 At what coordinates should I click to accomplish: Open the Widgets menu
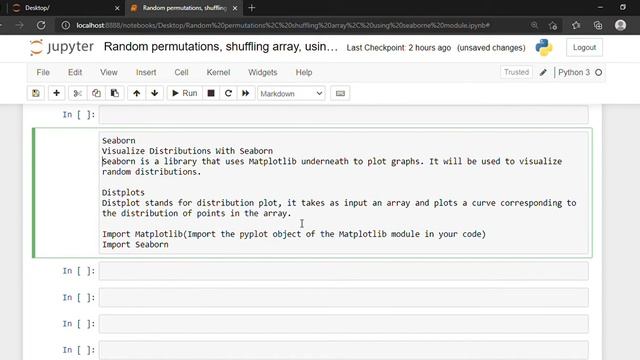(262, 72)
